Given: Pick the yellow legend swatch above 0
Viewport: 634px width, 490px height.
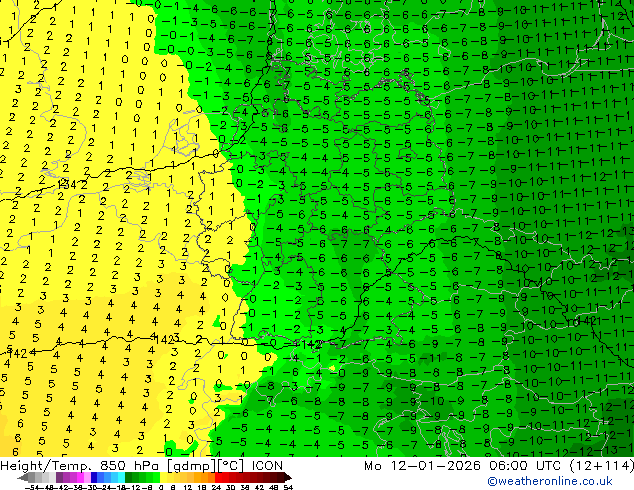Looking at the screenshot, I should 163,478.
